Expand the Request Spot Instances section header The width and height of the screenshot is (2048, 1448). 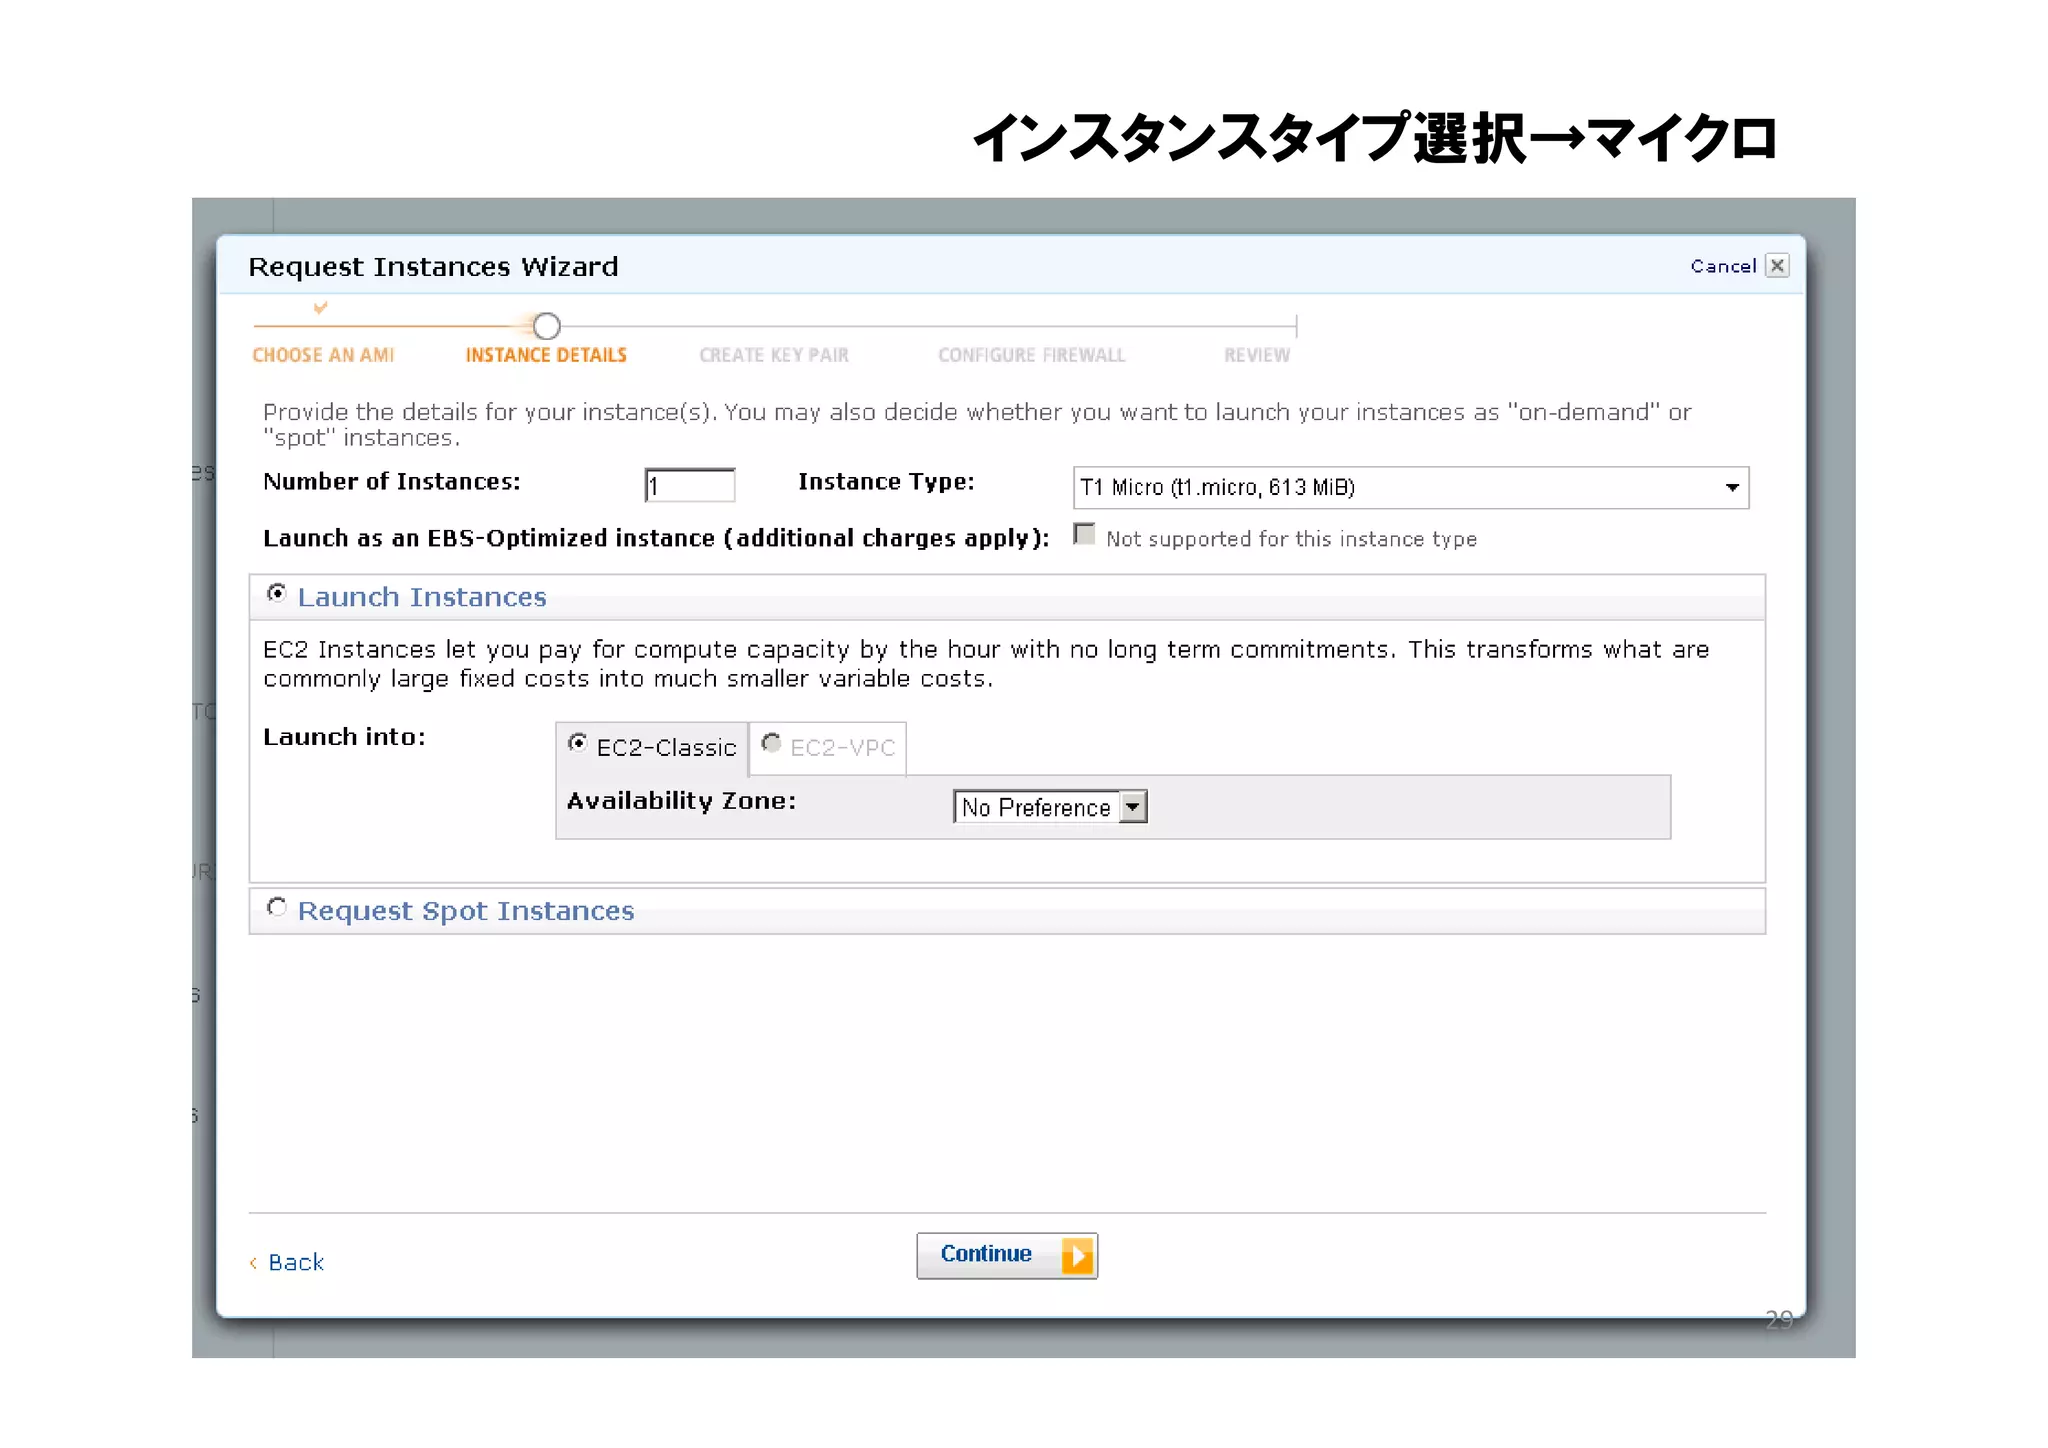pos(466,911)
